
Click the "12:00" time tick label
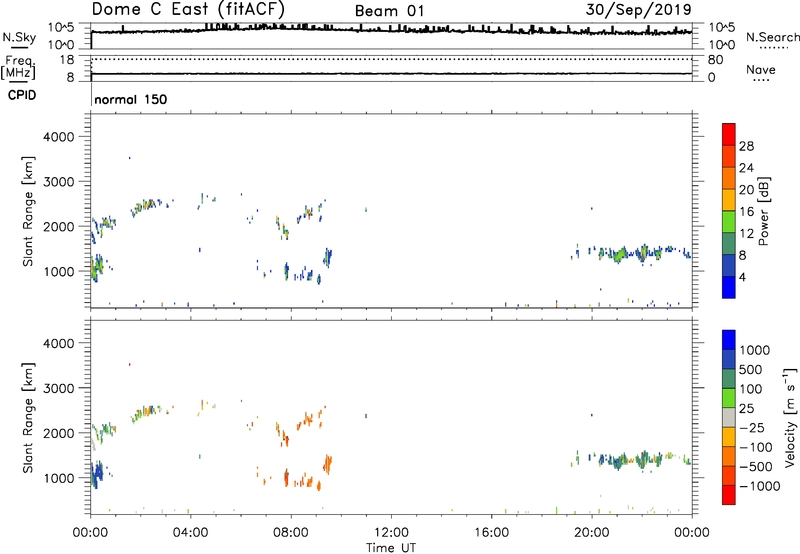point(391,533)
